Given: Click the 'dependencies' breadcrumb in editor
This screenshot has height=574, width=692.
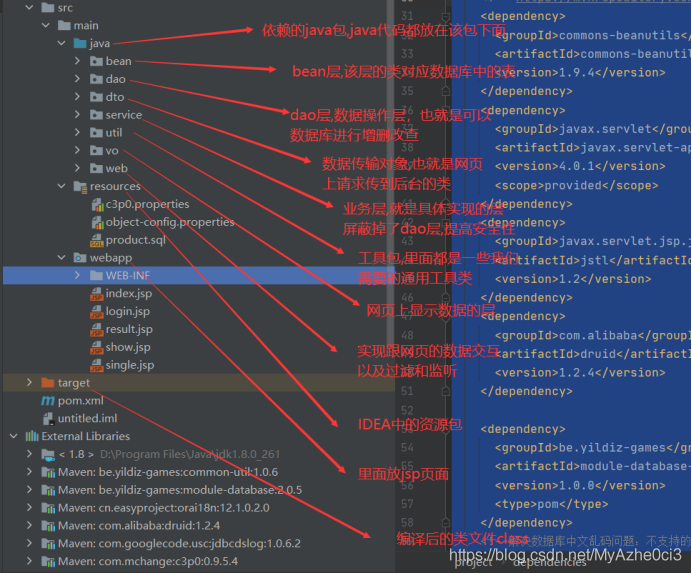Looking at the screenshot, I should 550,563.
